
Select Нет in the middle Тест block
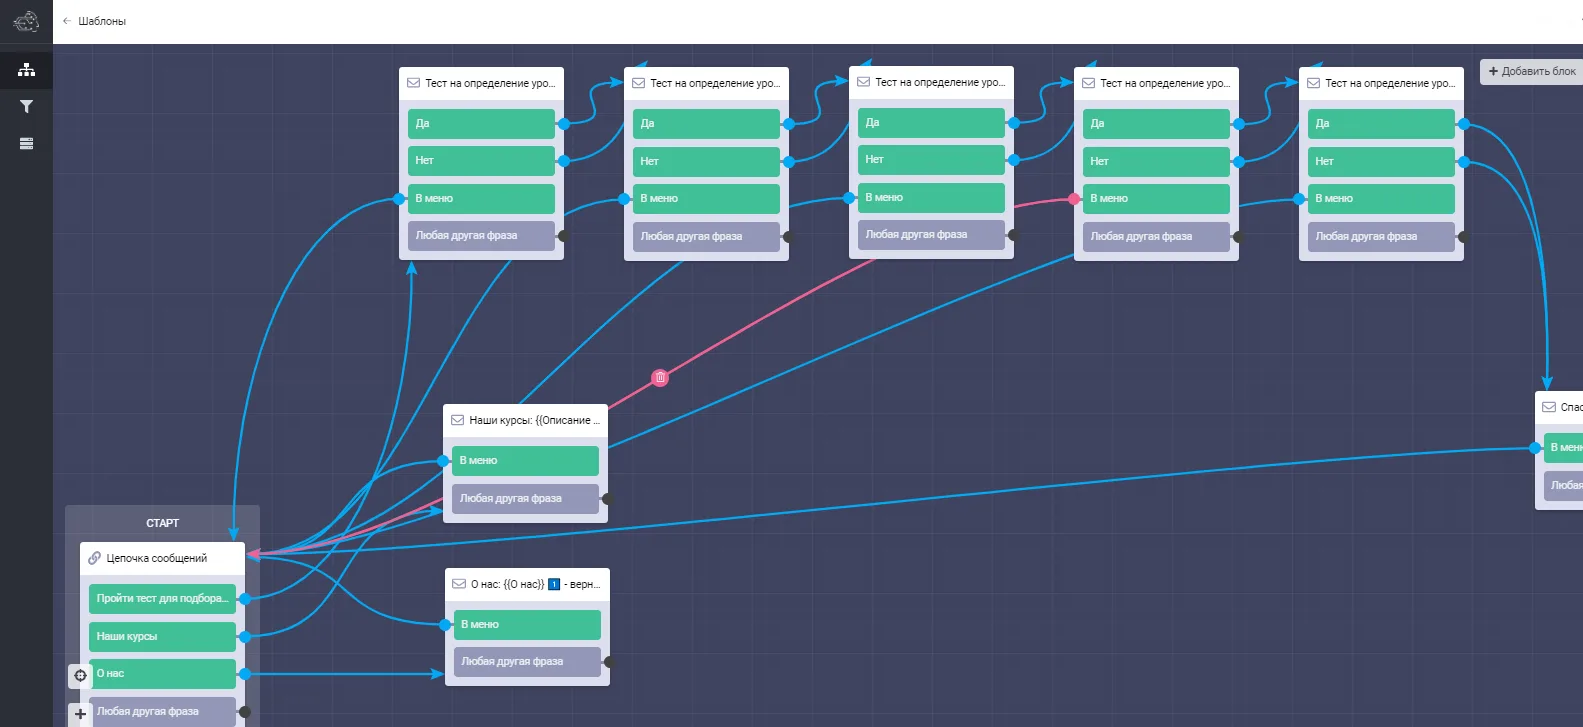tap(931, 160)
